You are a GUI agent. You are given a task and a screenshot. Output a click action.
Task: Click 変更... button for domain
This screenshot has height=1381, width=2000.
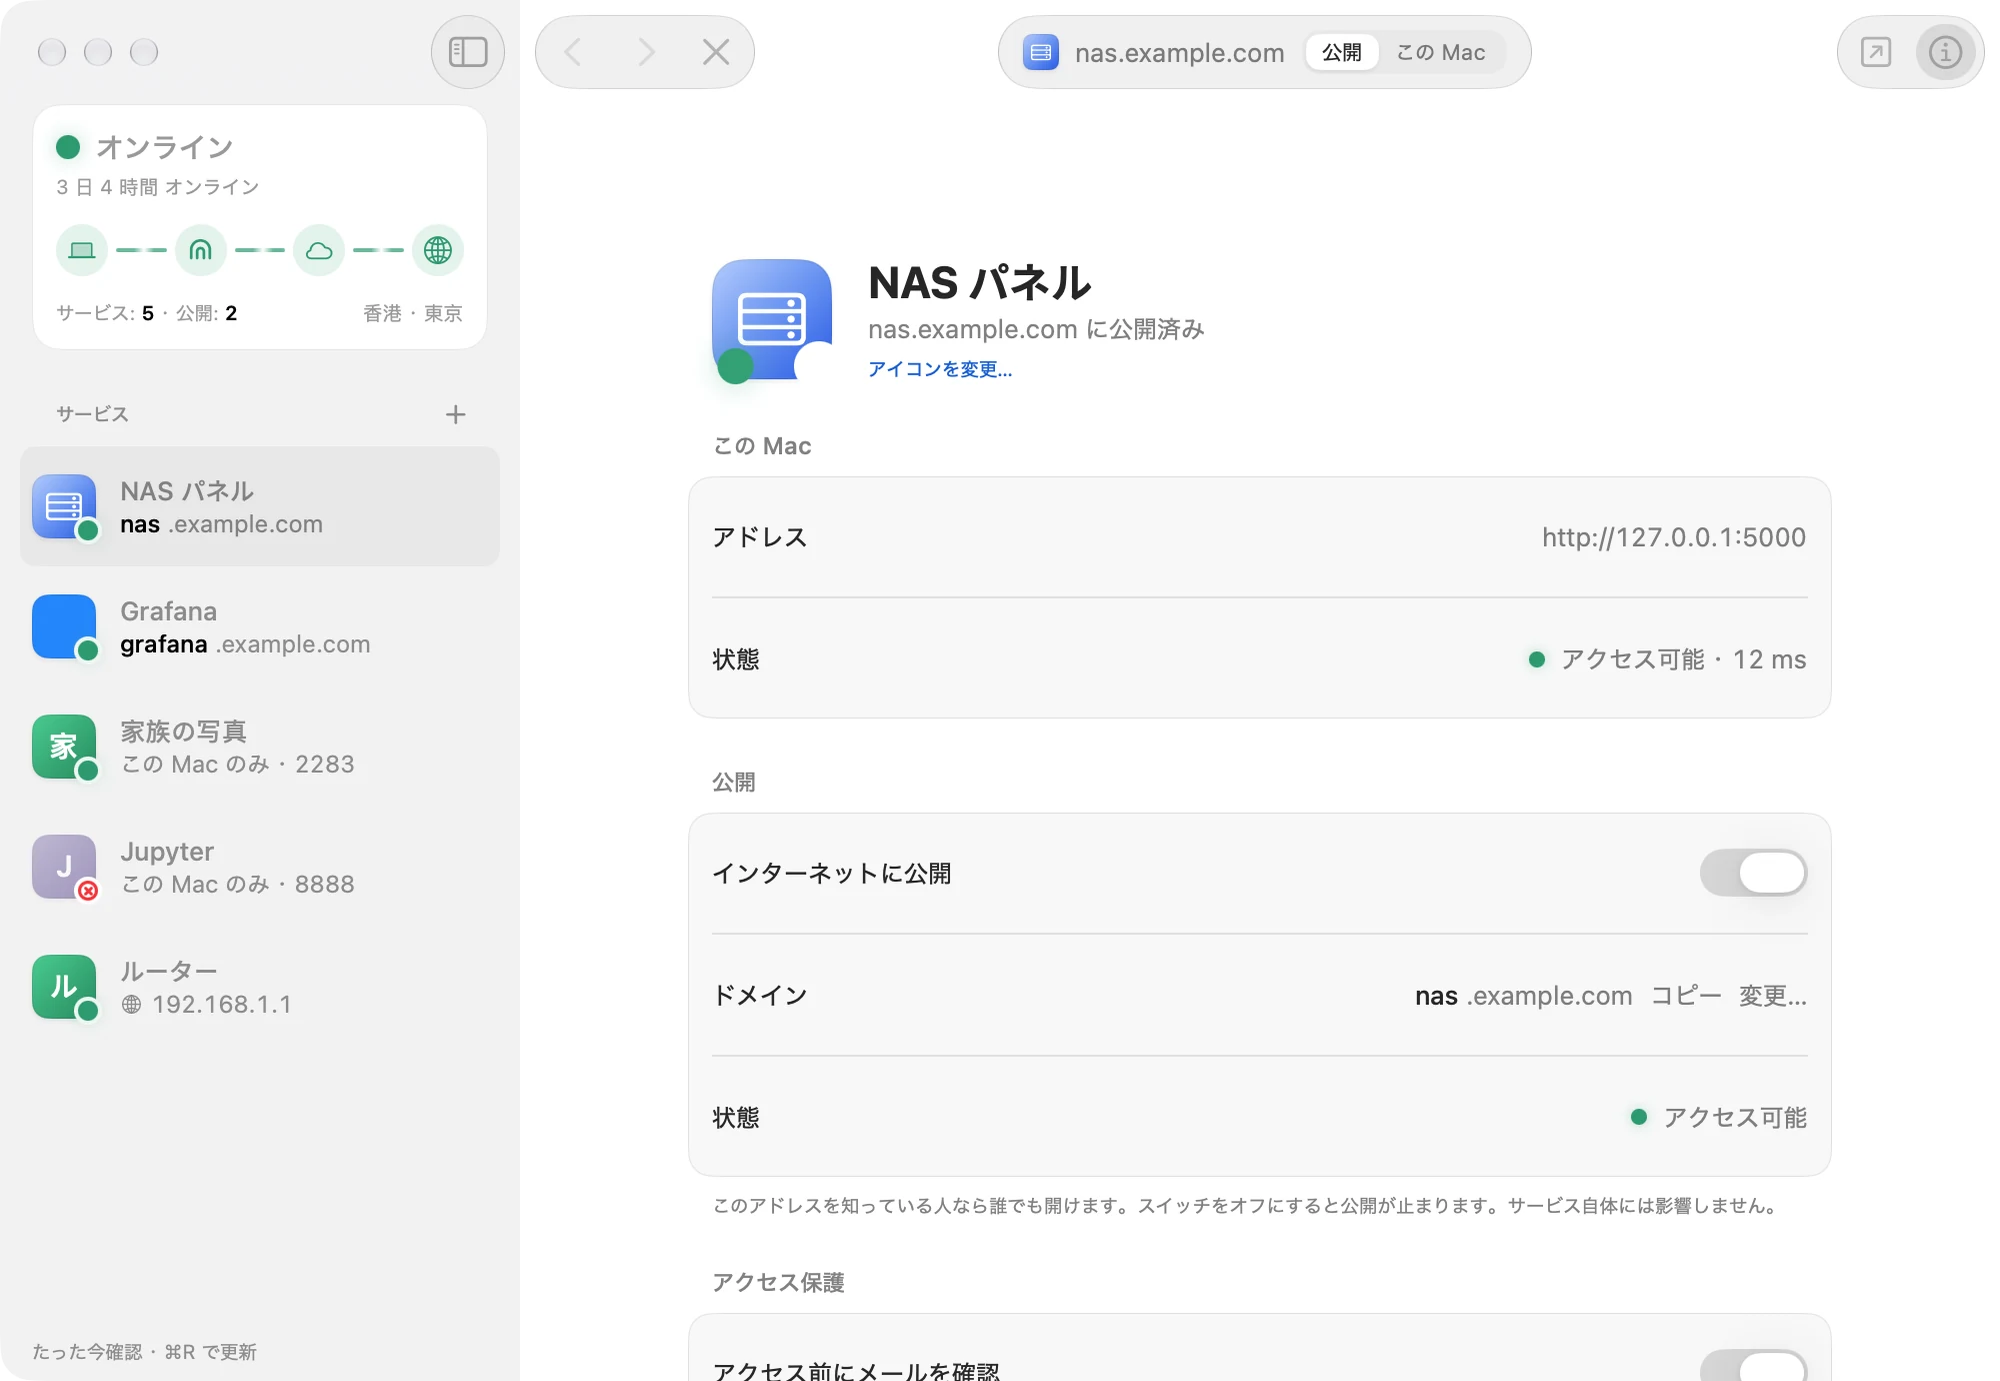pos(1772,995)
